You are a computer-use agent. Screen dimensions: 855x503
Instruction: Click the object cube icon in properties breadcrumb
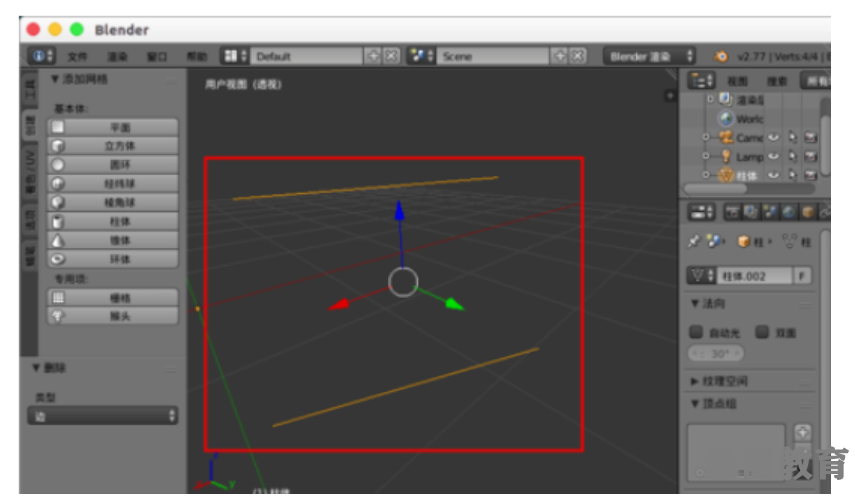point(744,241)
